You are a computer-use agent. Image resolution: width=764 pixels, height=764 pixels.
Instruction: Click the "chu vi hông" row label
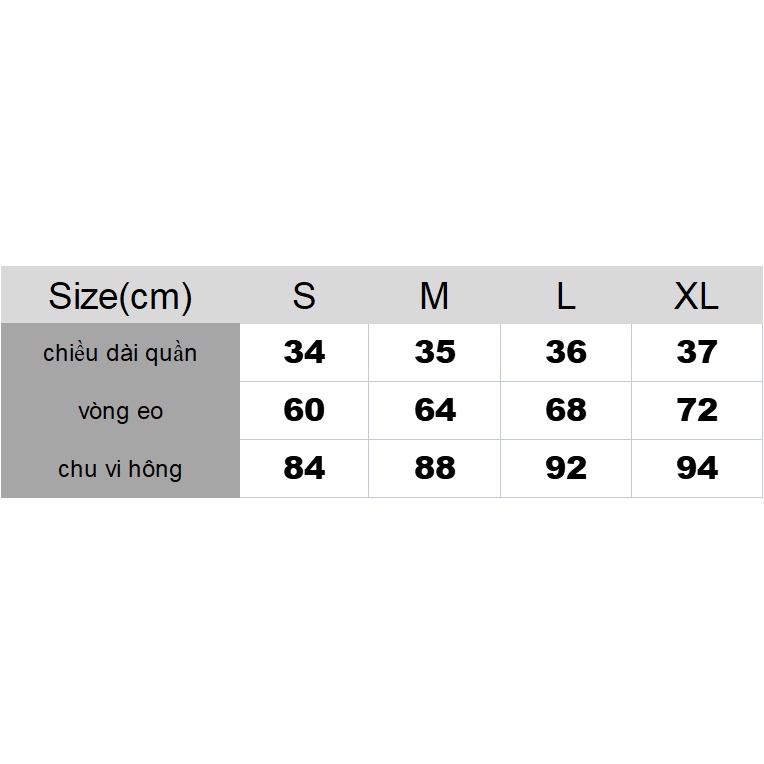click(x=120, y=469)
